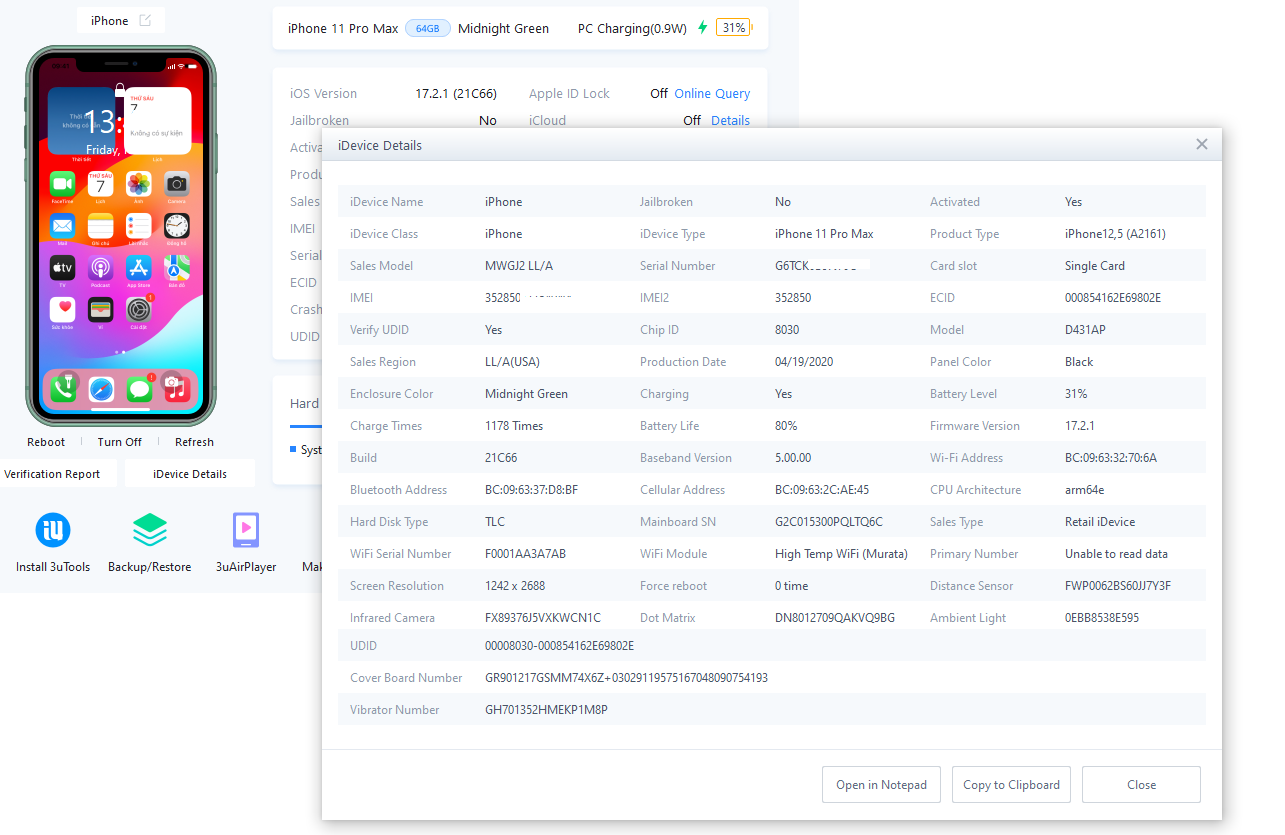Select Dot Matrix value DN8012709QAKVQ9BG

point(835,618)
